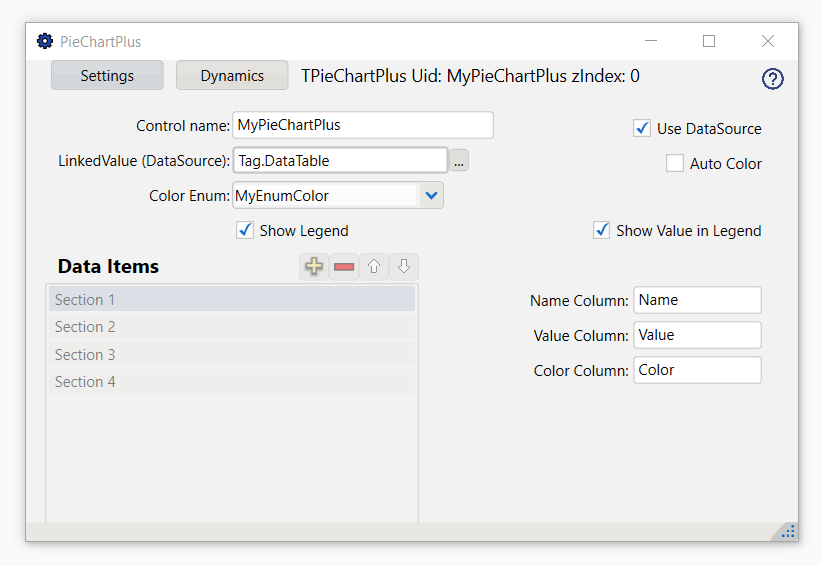Remove selected data item with minus icon

coord(344,267)
